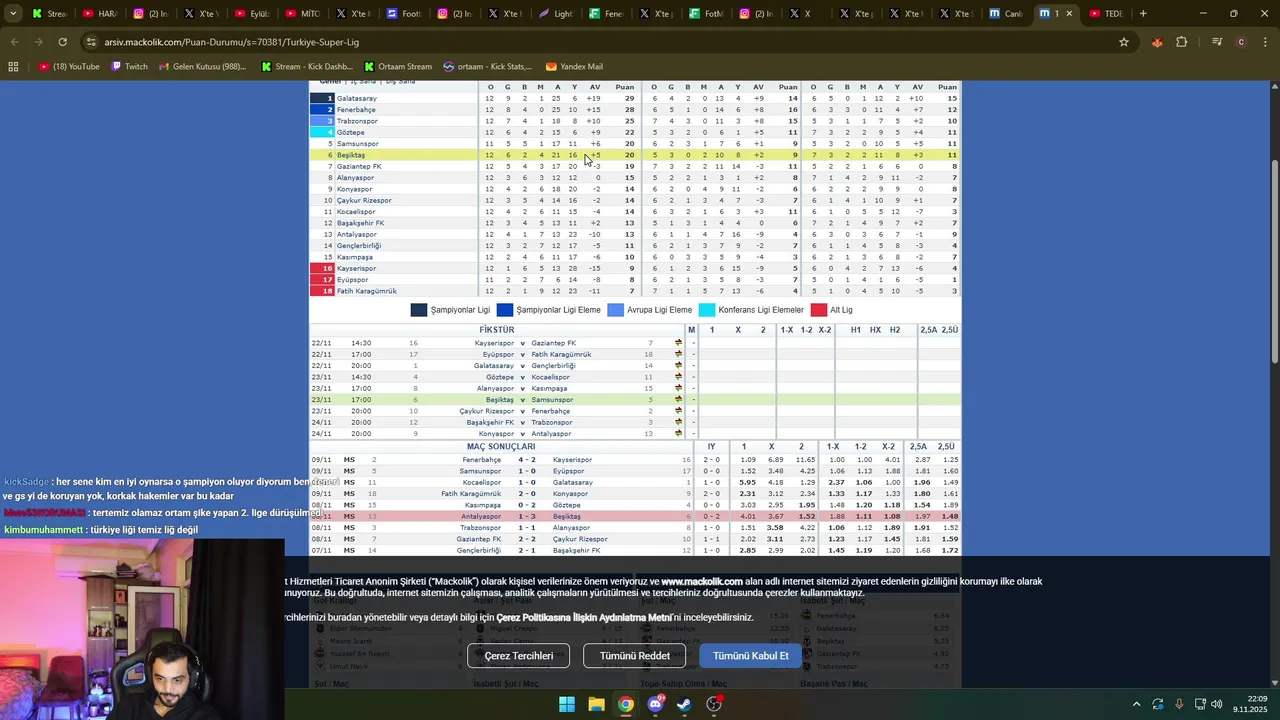Open a new browser tab with plus
The image size is (1280, 720).
[1143, 14]
